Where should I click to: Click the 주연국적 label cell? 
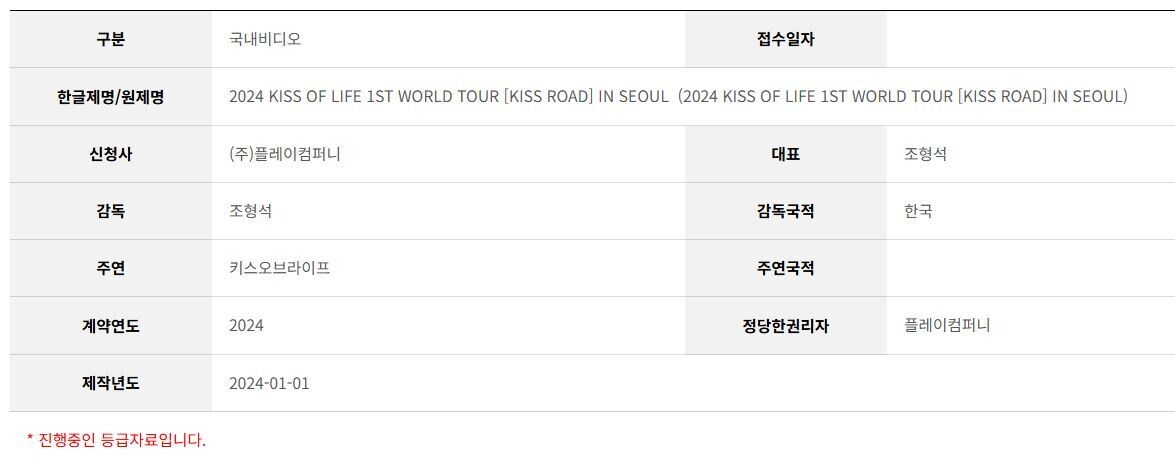(x=785, y=269)
